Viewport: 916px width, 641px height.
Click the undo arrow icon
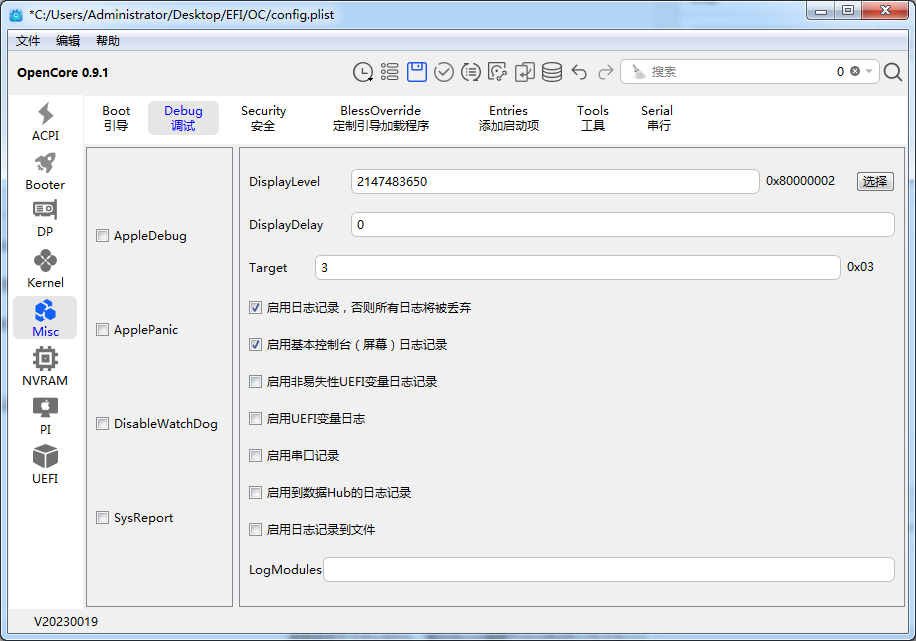coord(579,72)
